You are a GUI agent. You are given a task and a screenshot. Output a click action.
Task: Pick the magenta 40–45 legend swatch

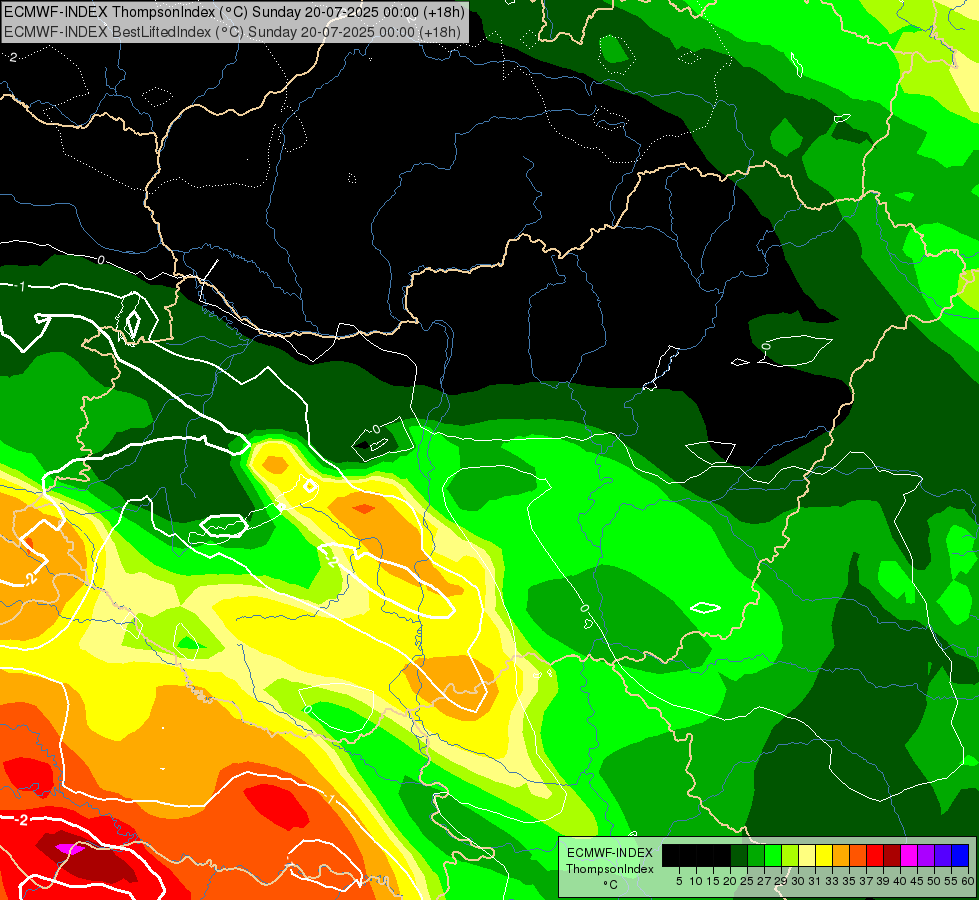(909, 856)
